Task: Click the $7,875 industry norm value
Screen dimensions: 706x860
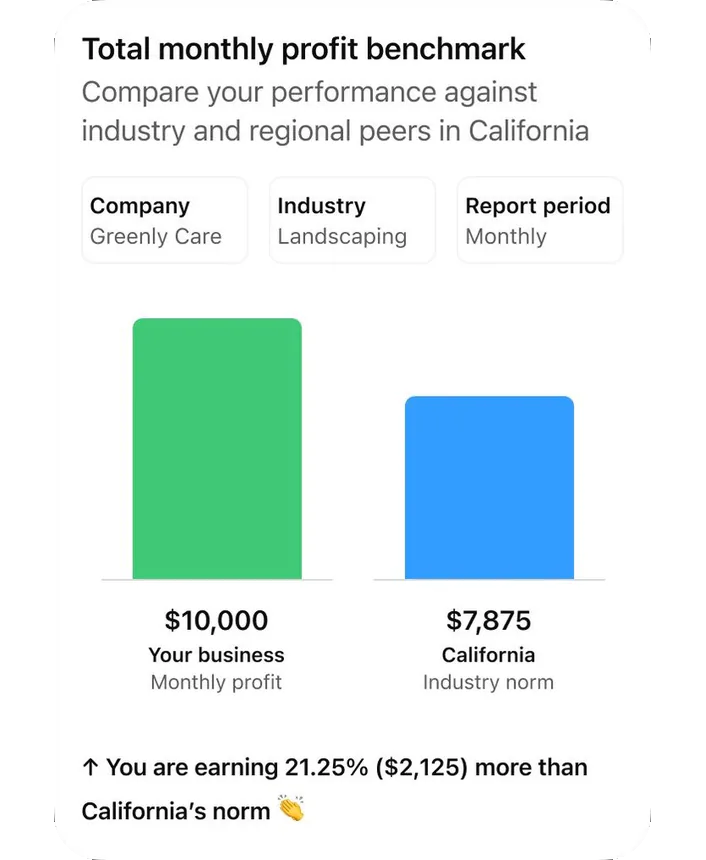Action: point(489,621)
